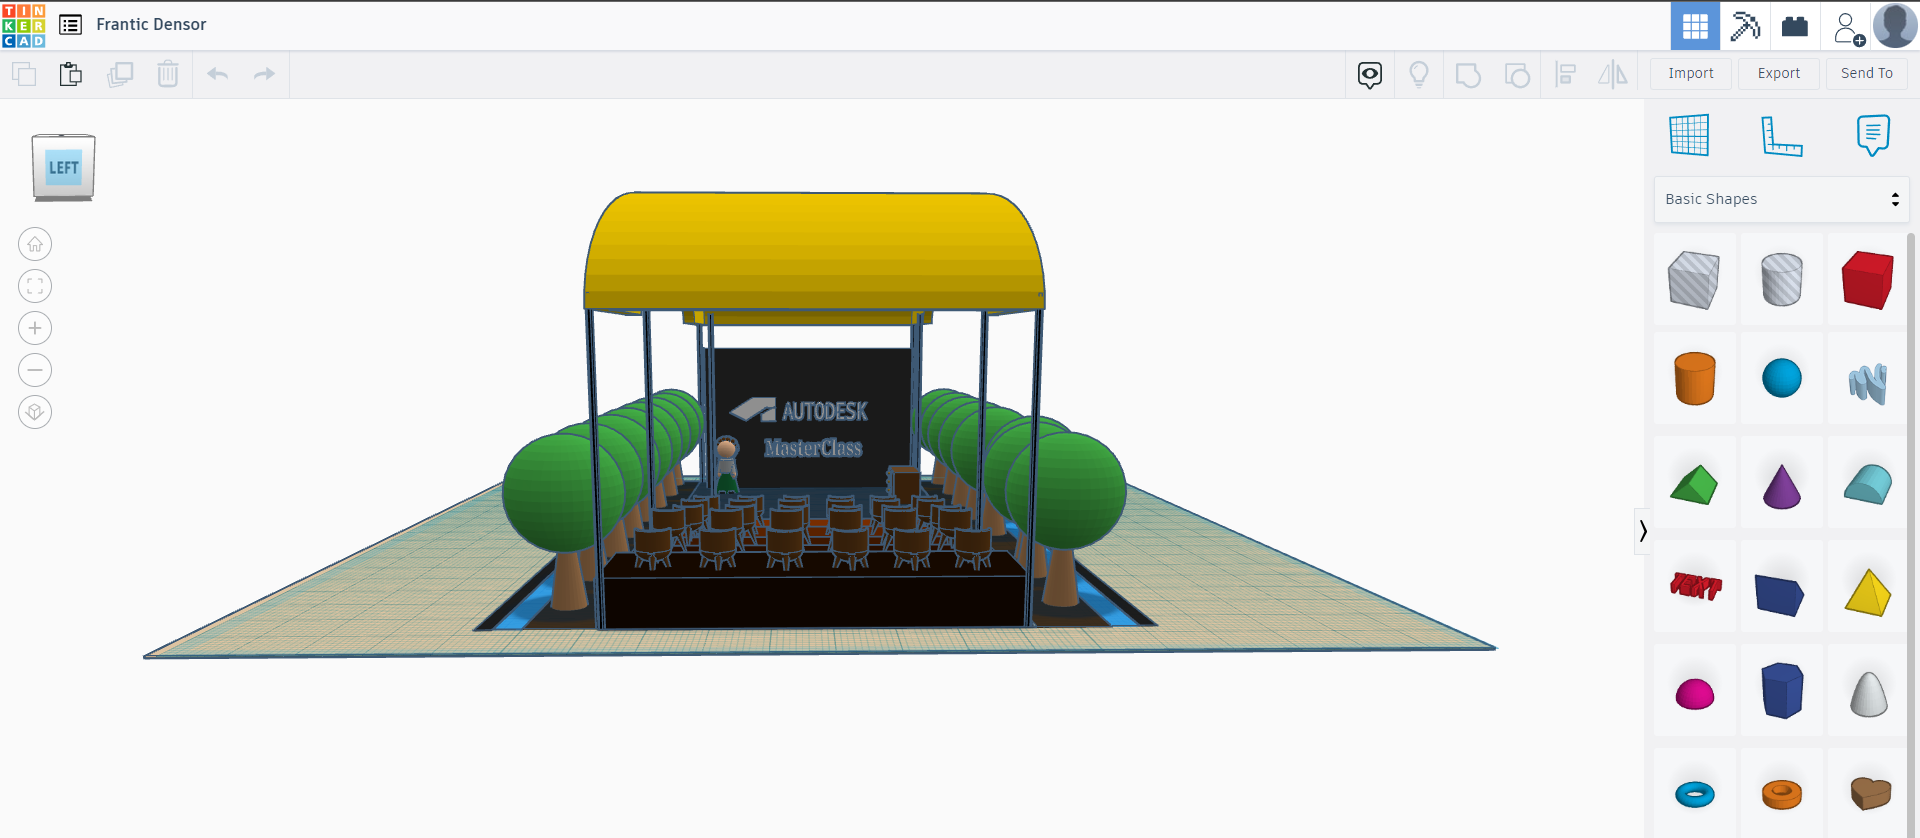Viewport: 1920px width, 838px height.
Task: Click the Home view button
Action: coord(35,244)
